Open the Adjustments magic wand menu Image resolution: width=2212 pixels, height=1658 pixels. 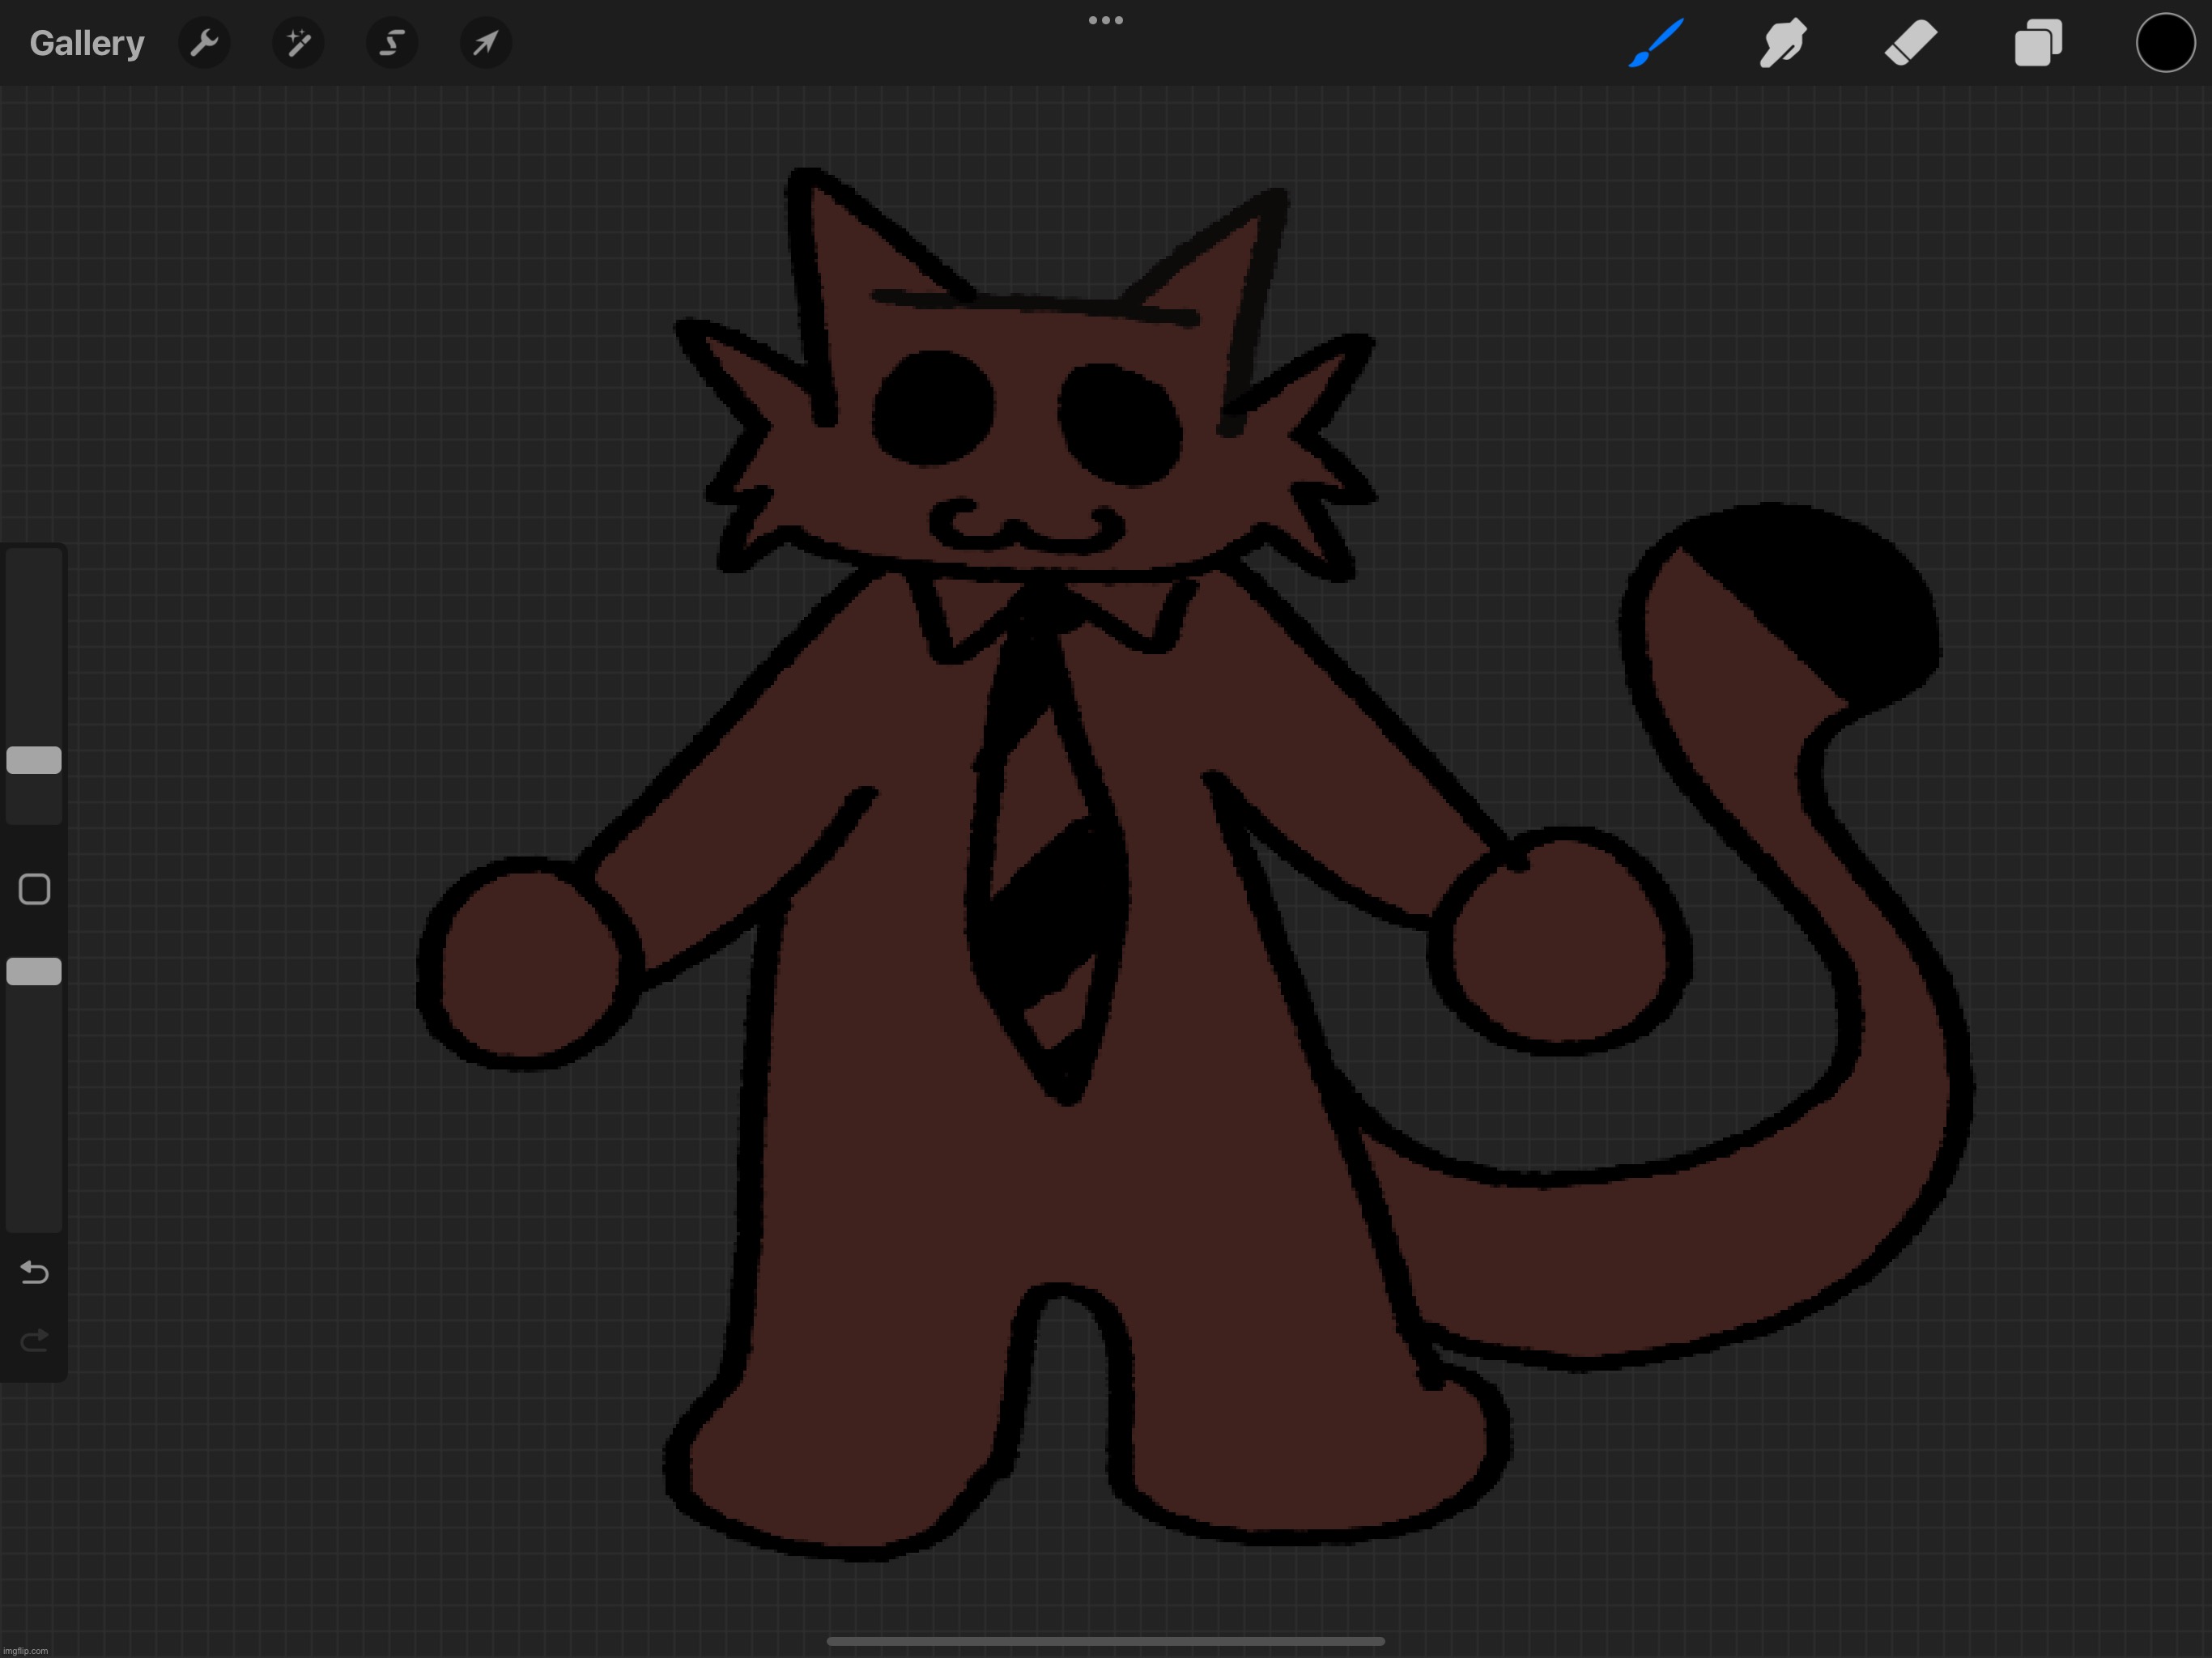coord(298,43)
